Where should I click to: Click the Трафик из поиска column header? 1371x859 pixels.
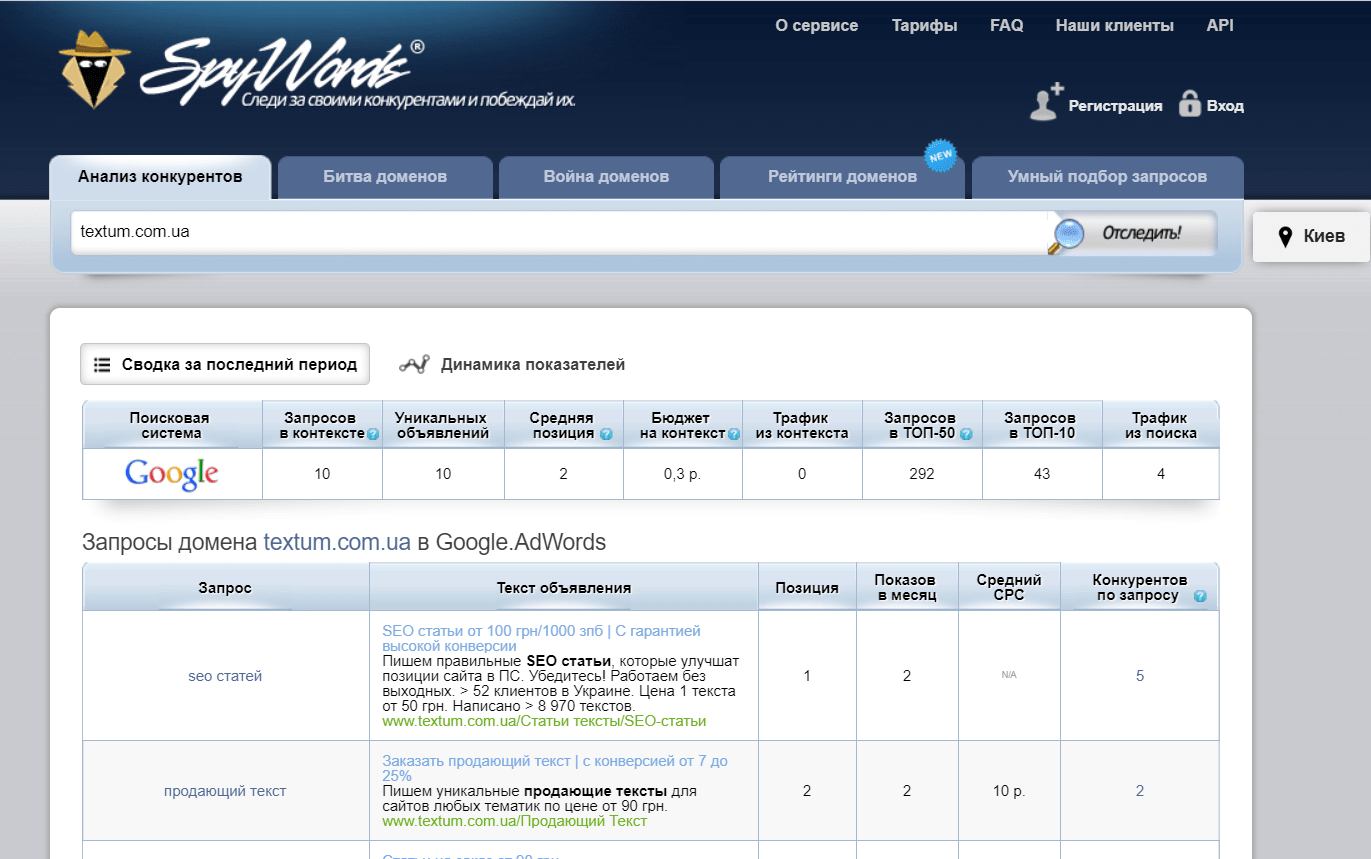click(1160, 425)
